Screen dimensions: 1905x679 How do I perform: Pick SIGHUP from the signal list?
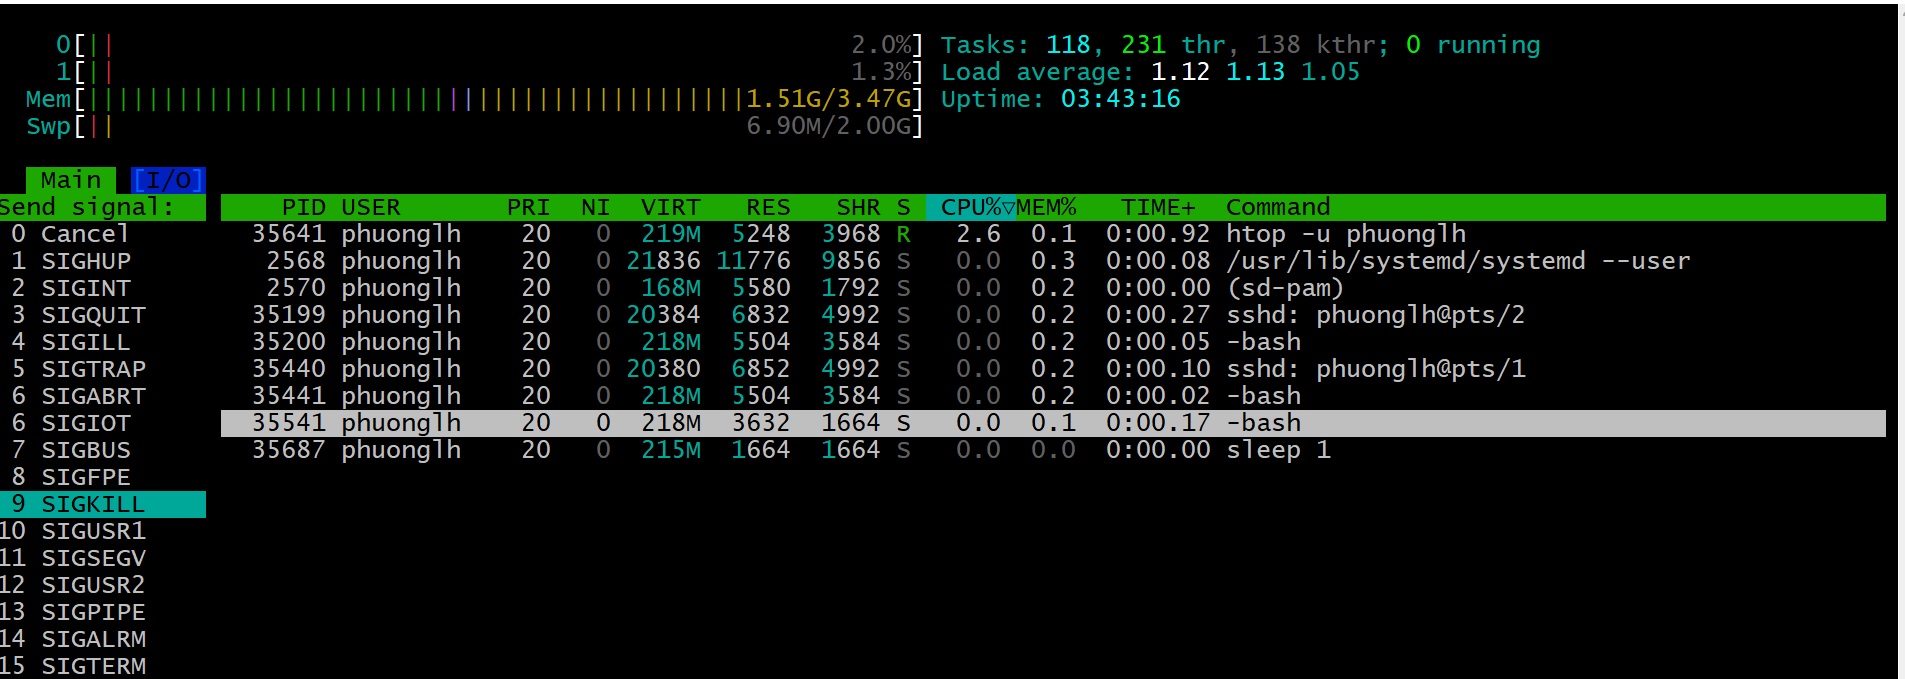coord(85,261)
